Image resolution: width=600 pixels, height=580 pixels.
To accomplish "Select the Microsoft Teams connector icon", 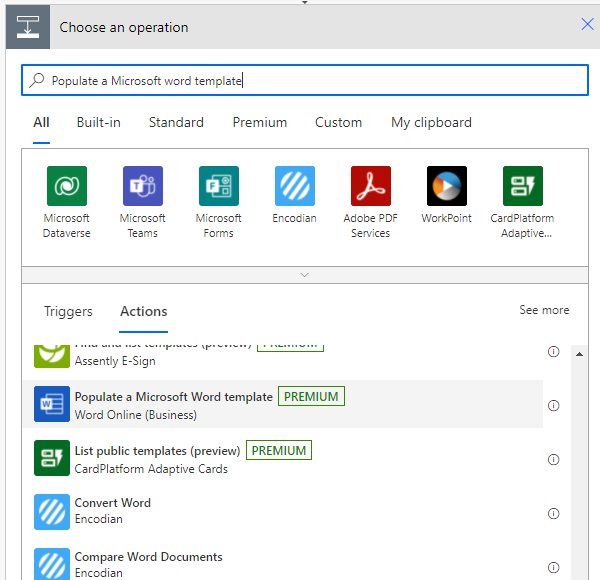I will pos(143,186).
